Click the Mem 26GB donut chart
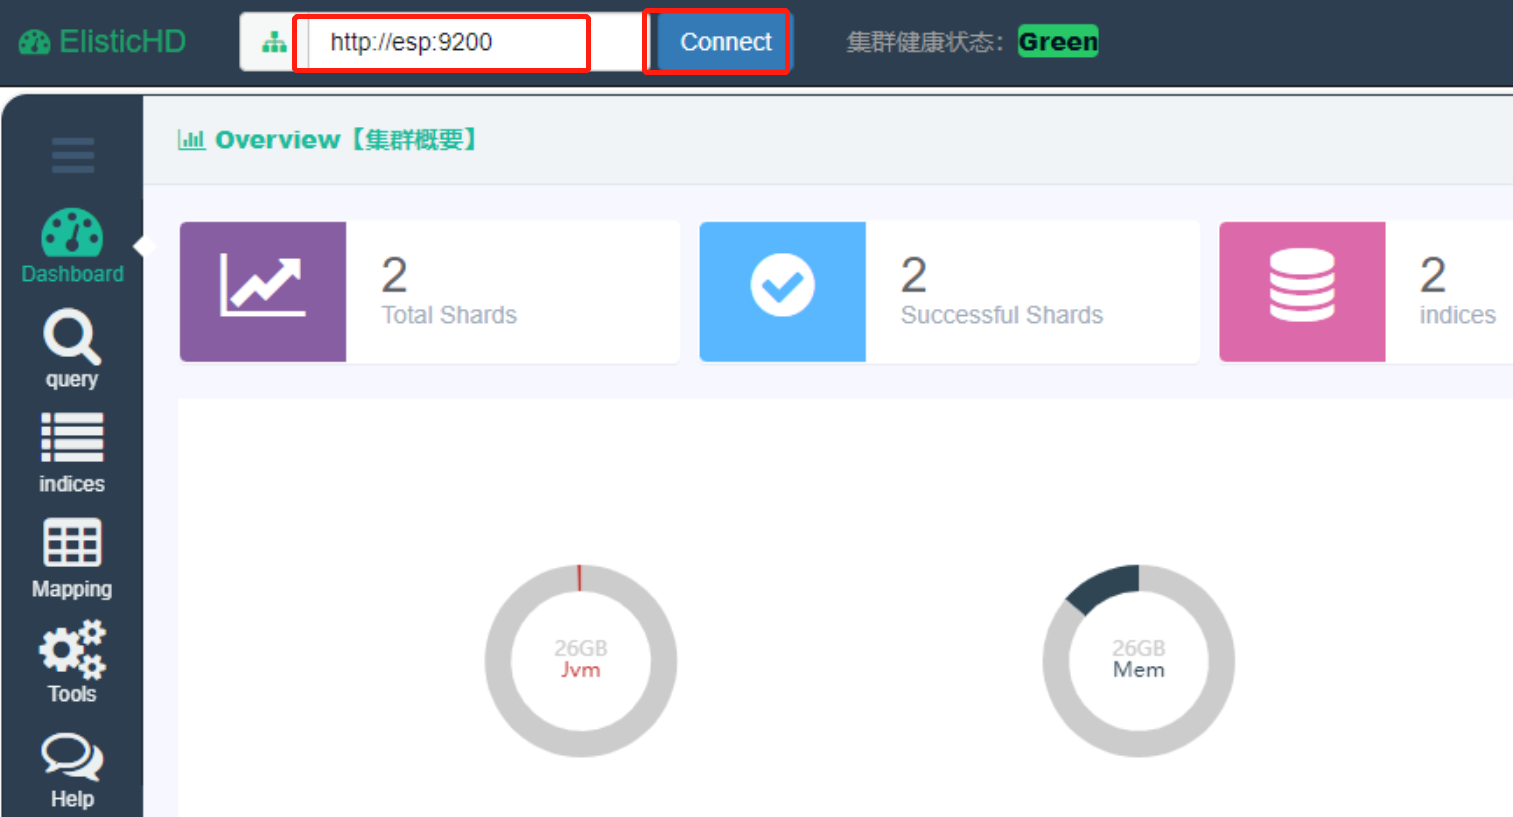The height and width of the screenshot is (817, 1513). click(x=1138, y=660)
